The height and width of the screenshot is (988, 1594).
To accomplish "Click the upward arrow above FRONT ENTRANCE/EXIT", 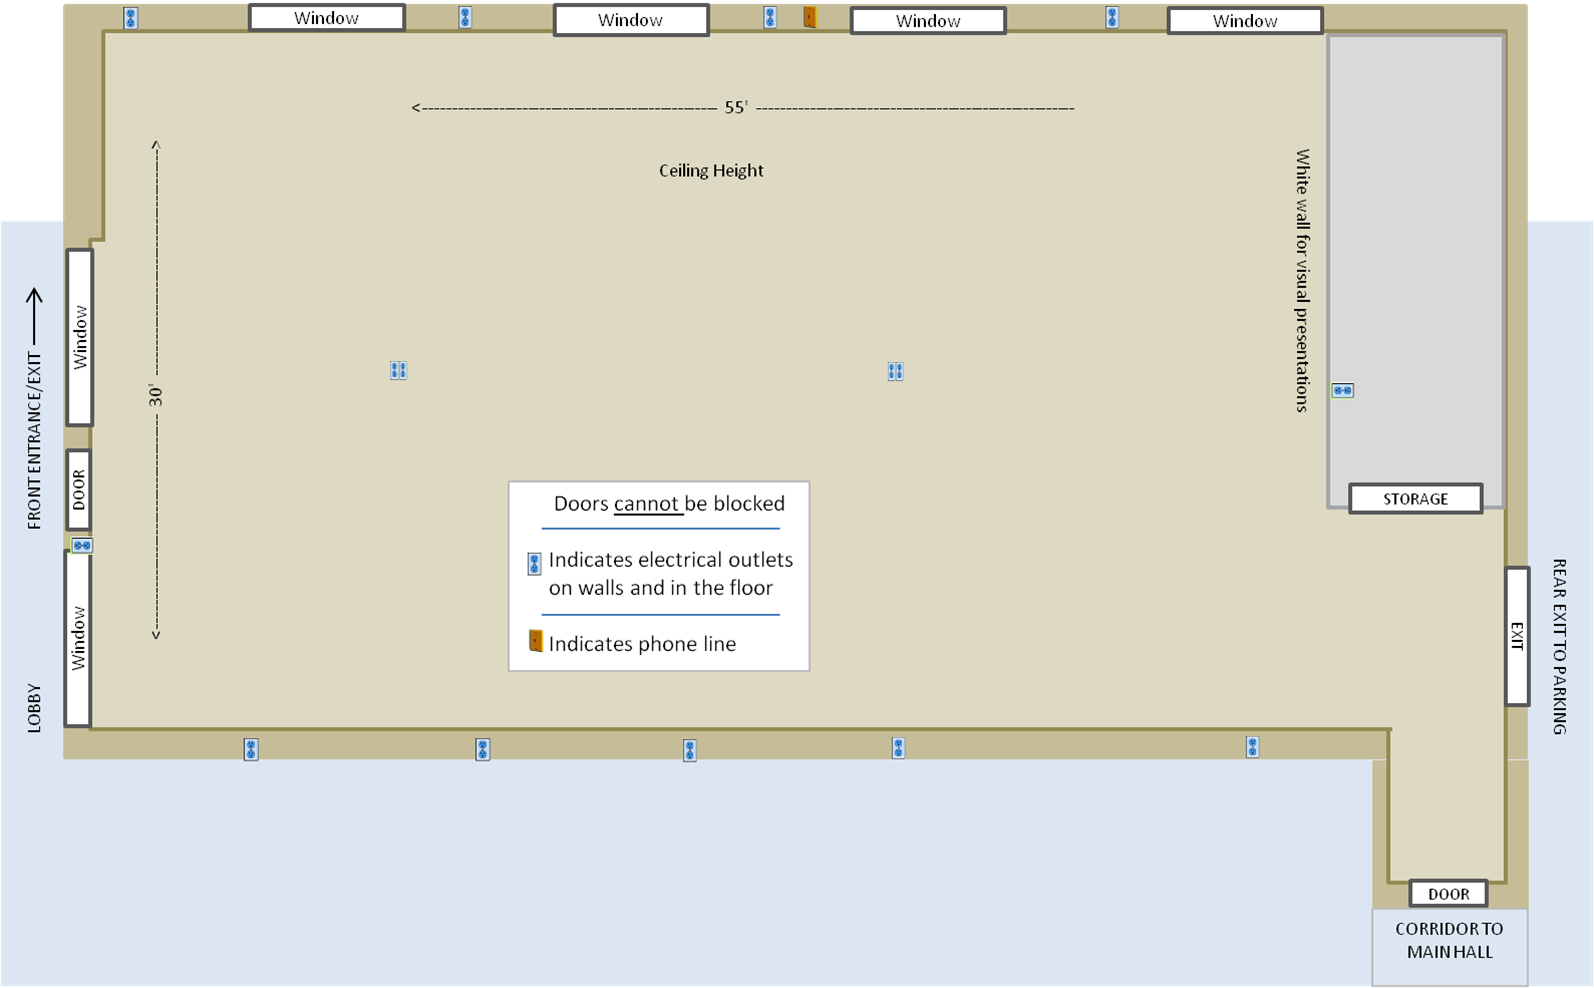I will 34,318.
